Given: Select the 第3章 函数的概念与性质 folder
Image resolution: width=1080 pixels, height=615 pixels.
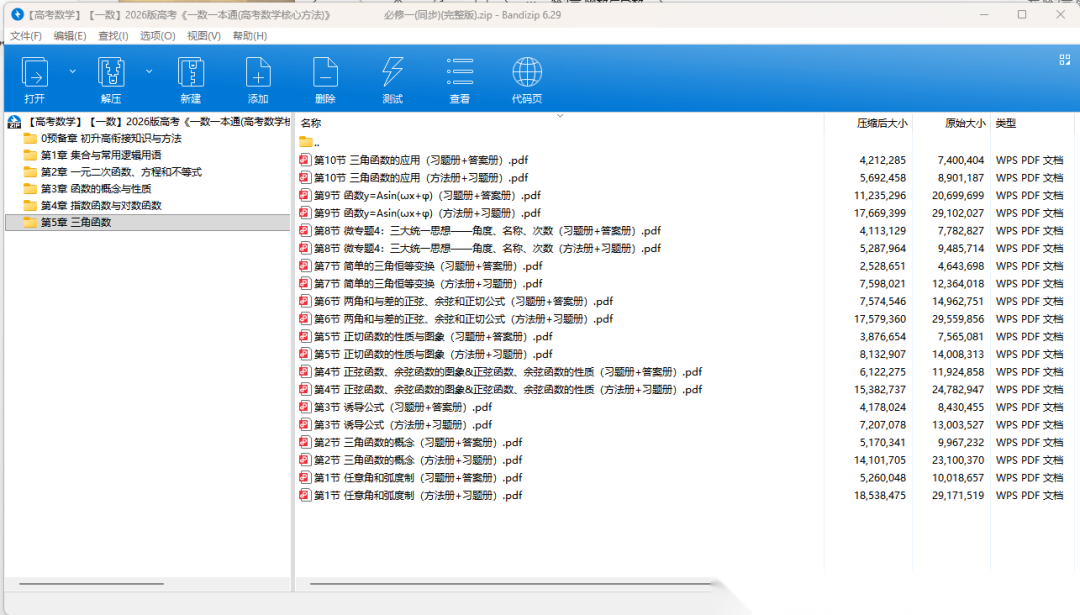Looking at the screenshot, I should 96,188.
